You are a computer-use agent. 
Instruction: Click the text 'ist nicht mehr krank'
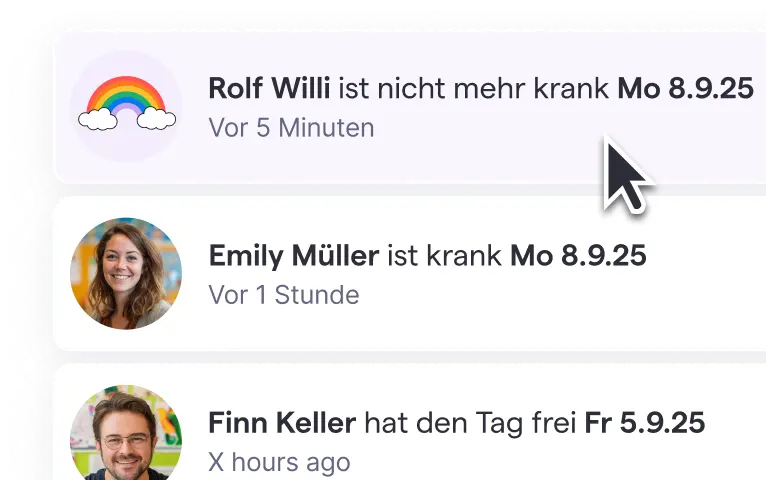(474, 88)
